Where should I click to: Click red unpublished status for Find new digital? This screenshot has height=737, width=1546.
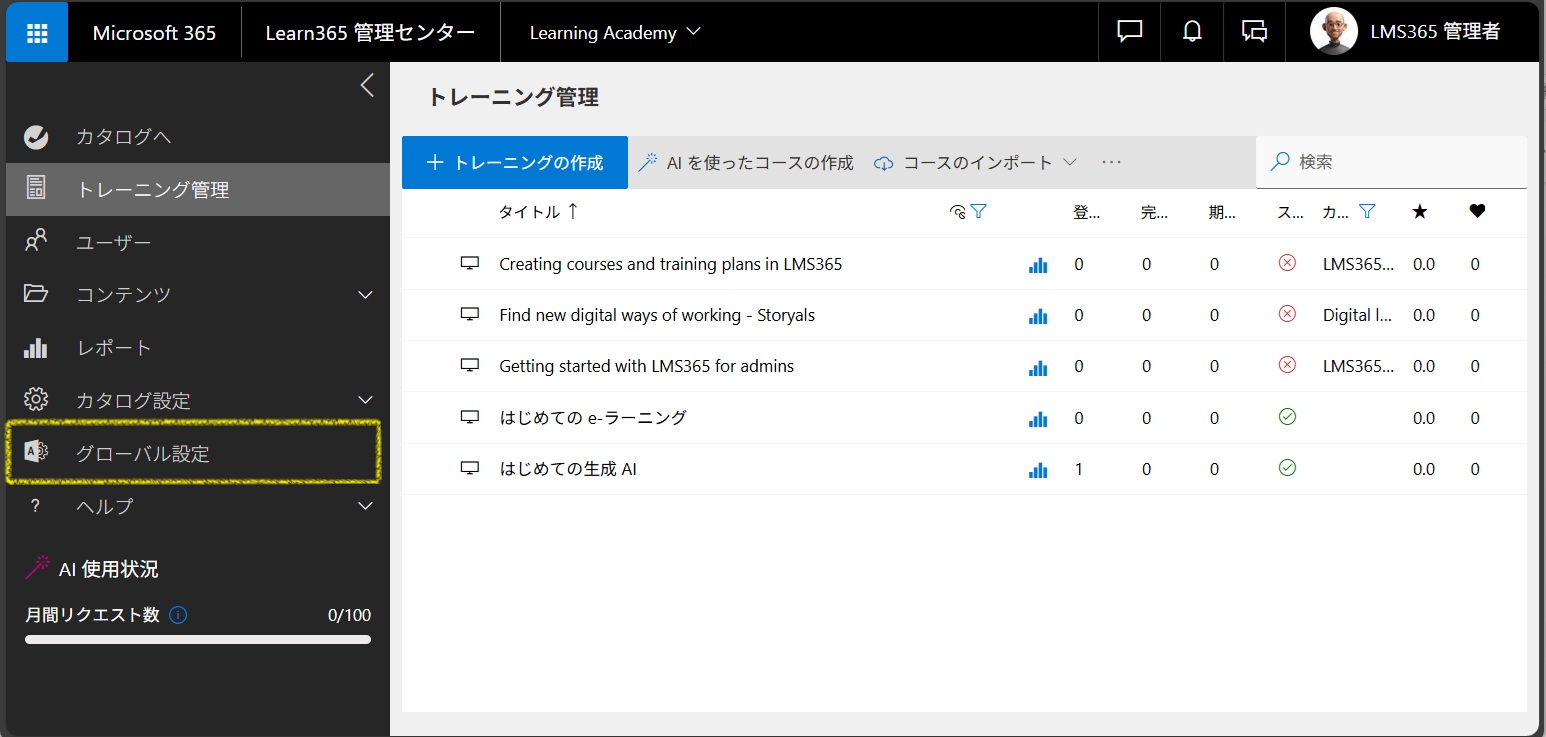[x=1287, y=314]
